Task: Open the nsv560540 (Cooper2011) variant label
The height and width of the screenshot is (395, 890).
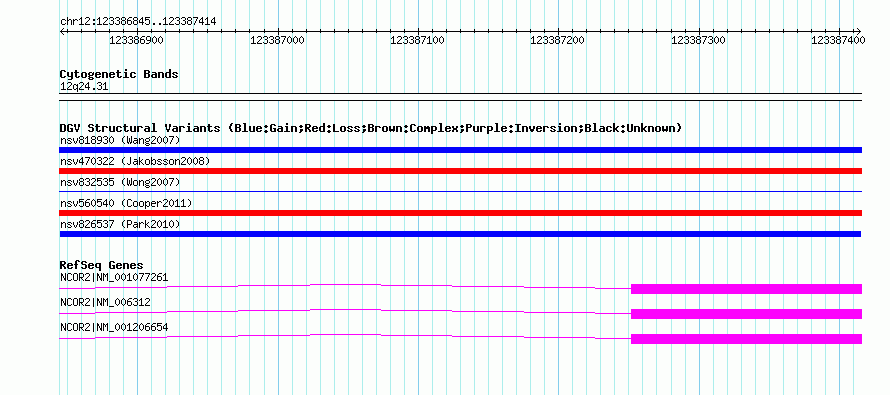Action: click(x=126, y=203)
